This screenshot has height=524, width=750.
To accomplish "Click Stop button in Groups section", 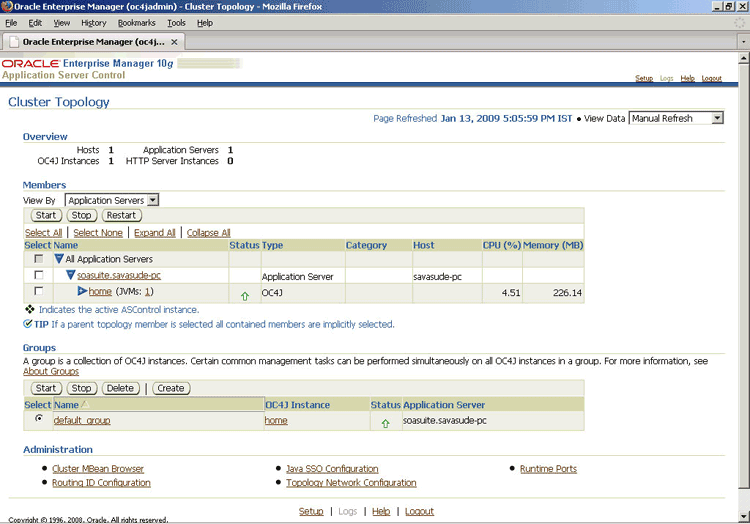I will click(81, 388).
